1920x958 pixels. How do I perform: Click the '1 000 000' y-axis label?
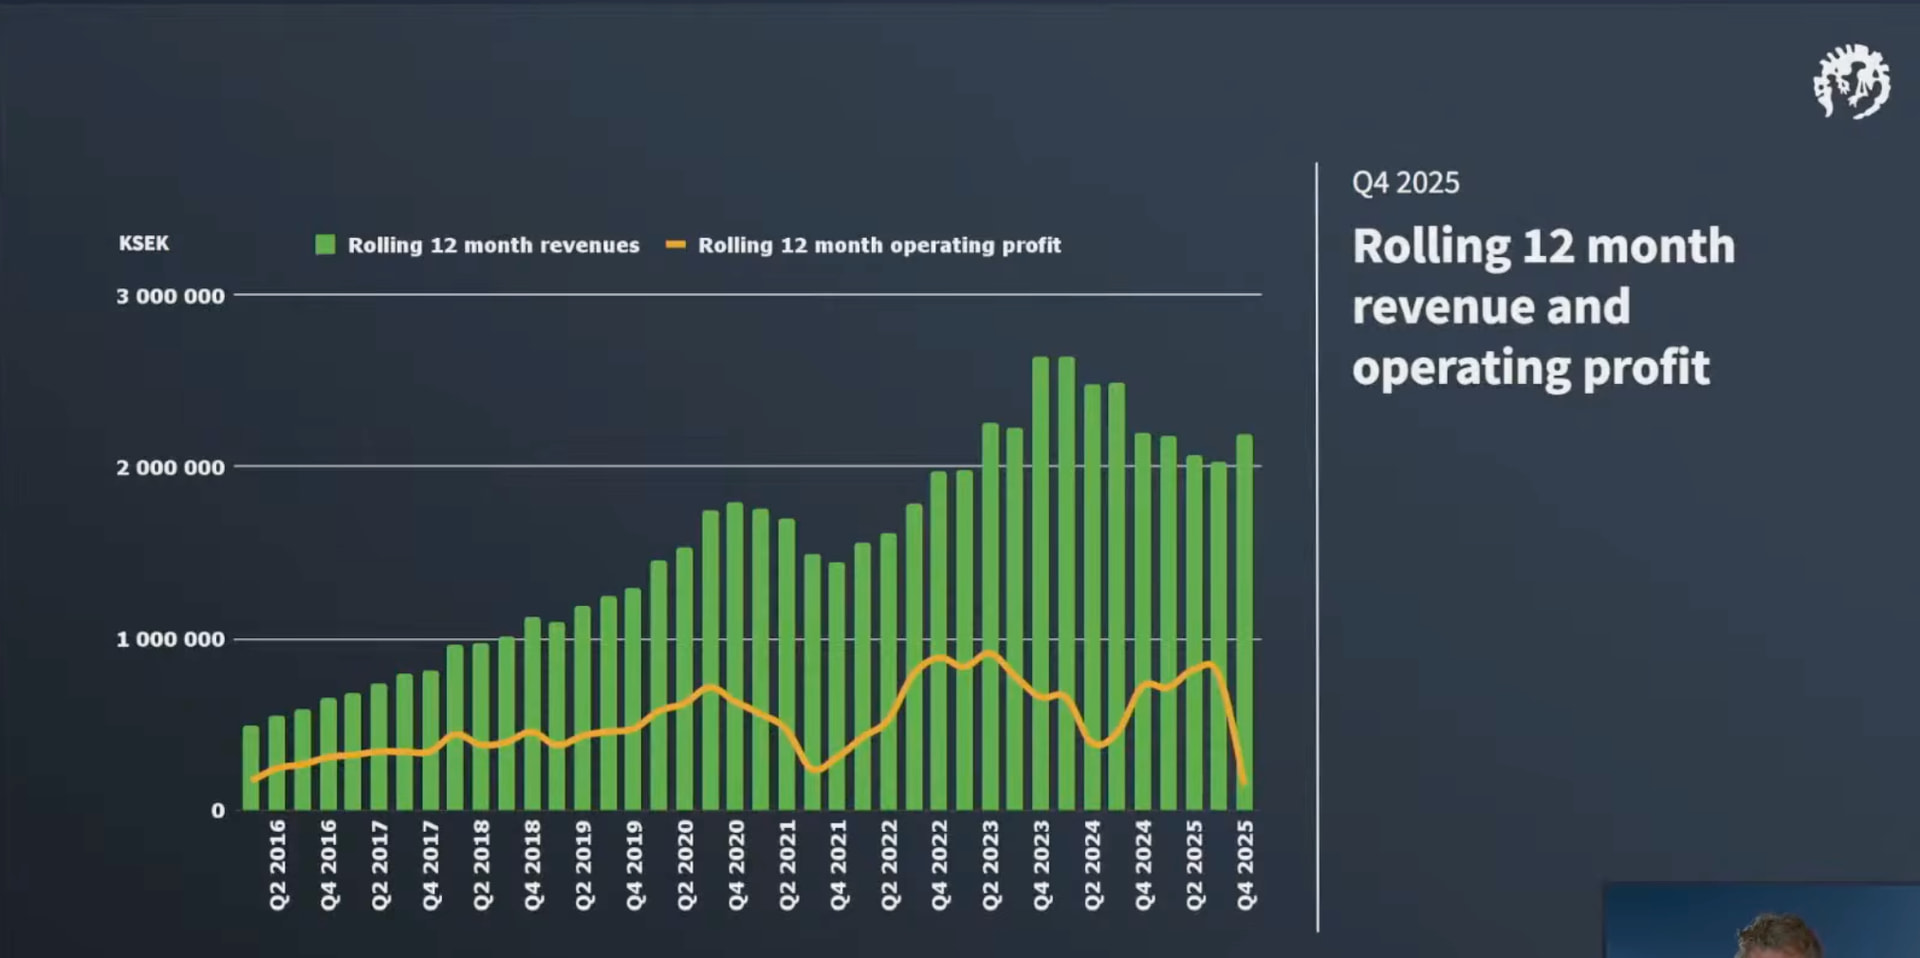point(170,639)
